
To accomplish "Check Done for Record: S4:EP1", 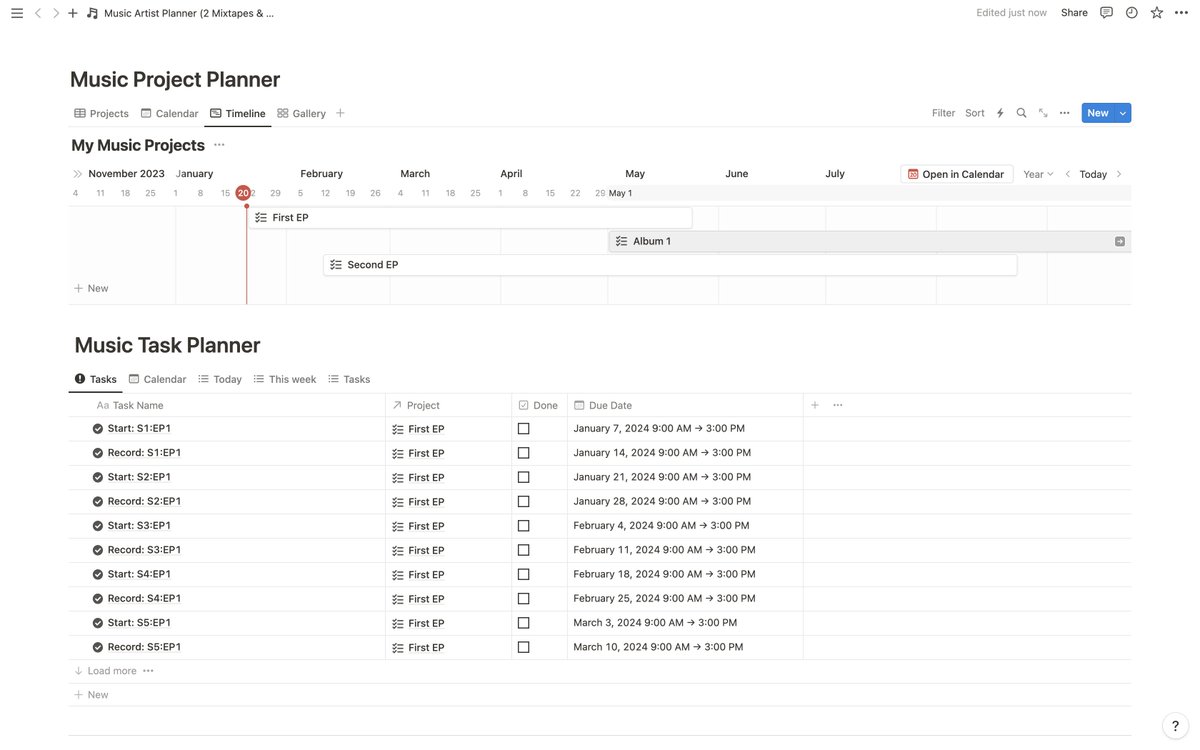I will [x=523, y=599].
